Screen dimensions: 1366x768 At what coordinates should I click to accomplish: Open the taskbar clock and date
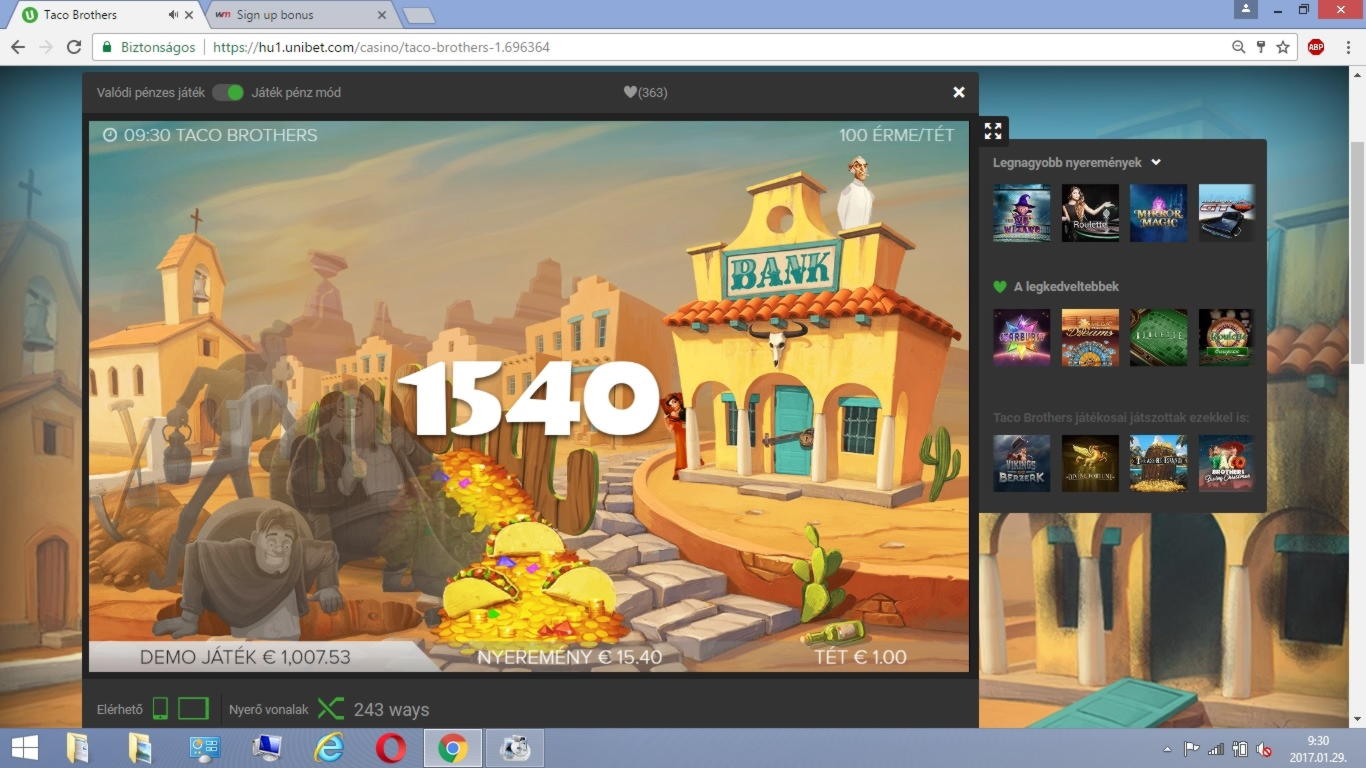coord(1318,748)
